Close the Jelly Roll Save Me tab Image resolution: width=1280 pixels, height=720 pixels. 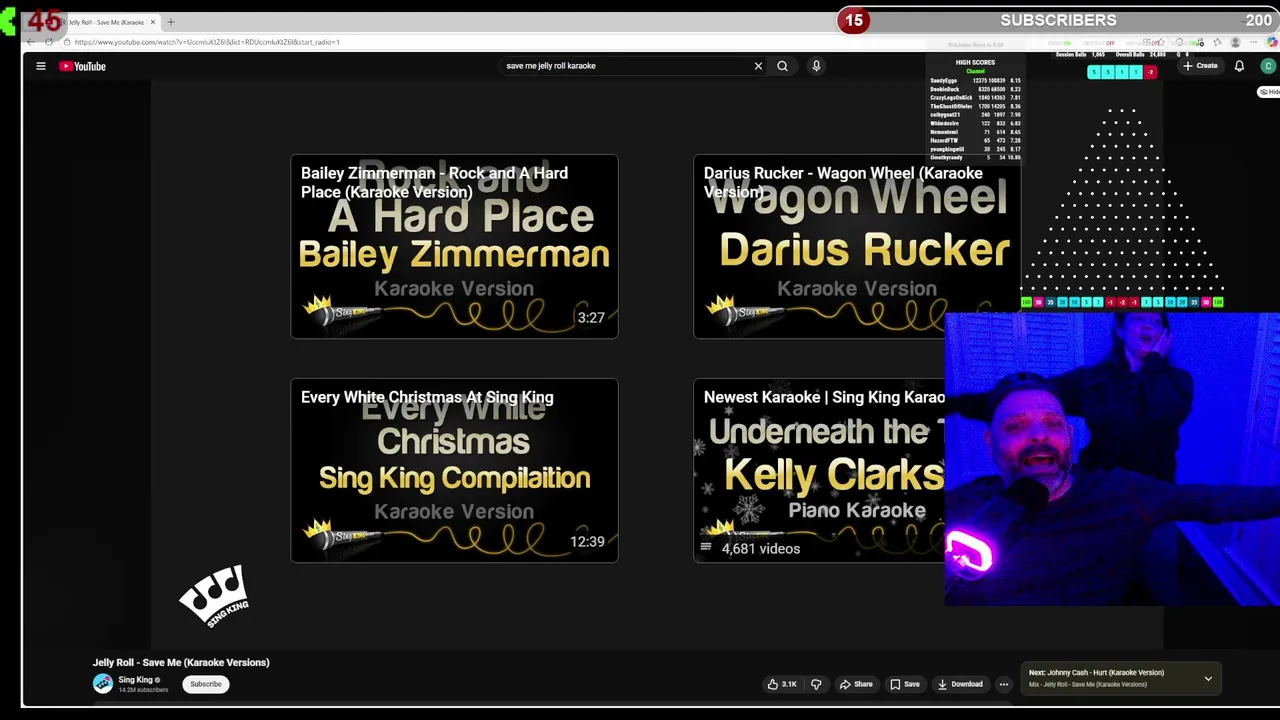pyautogui.click(x=153, y=22)
